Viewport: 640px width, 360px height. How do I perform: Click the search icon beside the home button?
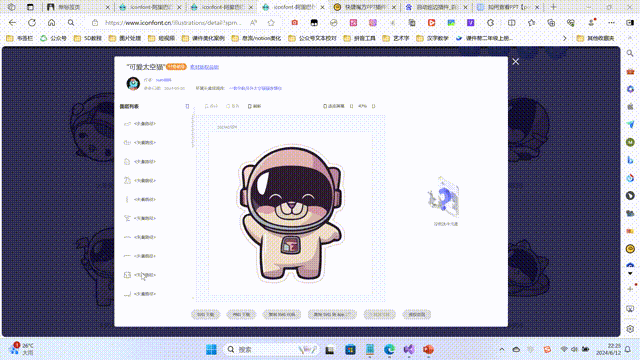pyautogui.click(x=71, y=23)
